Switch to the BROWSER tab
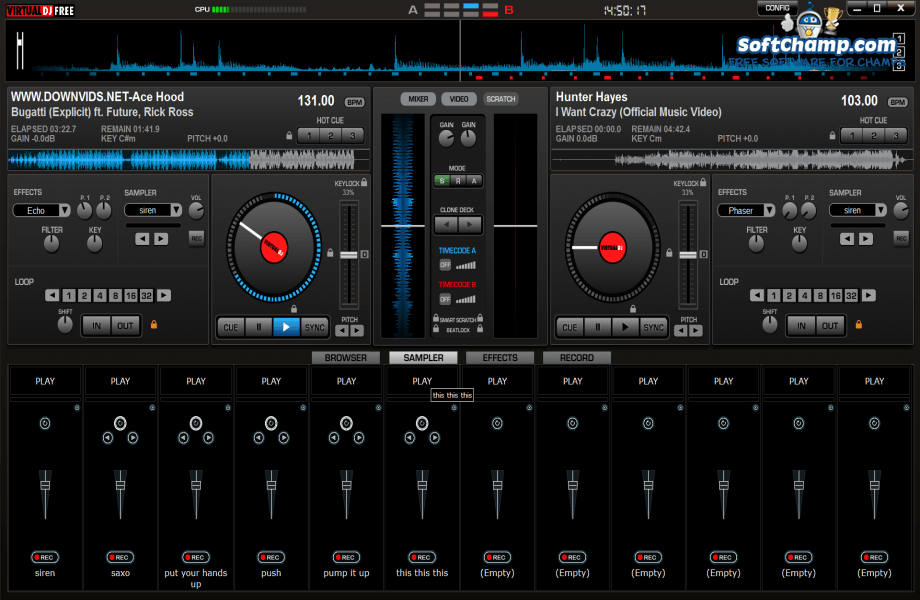 (346, 358)
